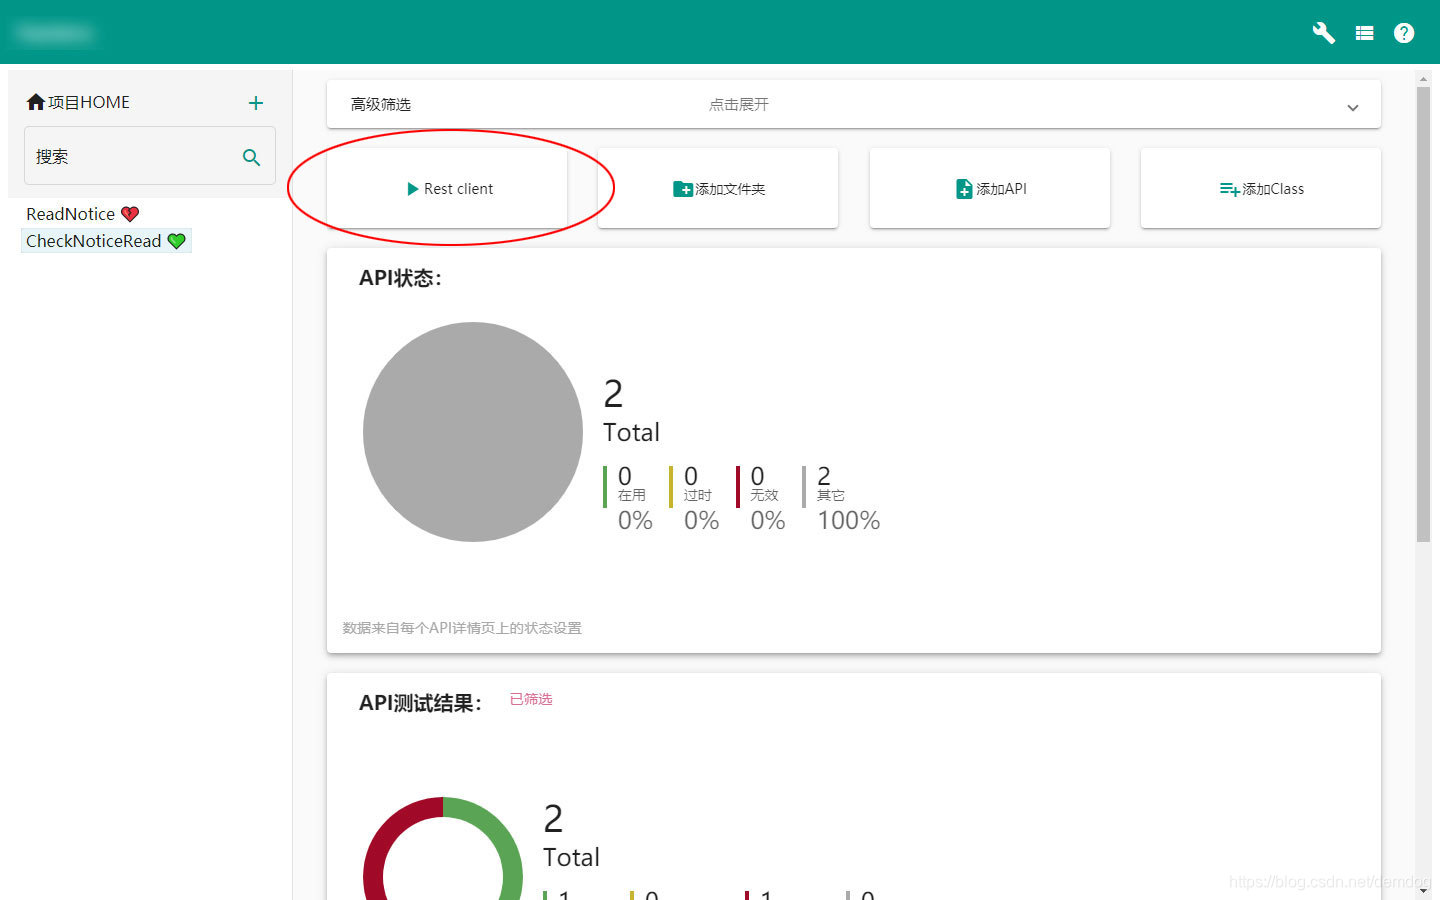Viewport: 1440px width, 900px height.
Task: Open the help question mark icon
Action: click(x=1404, y=33)
